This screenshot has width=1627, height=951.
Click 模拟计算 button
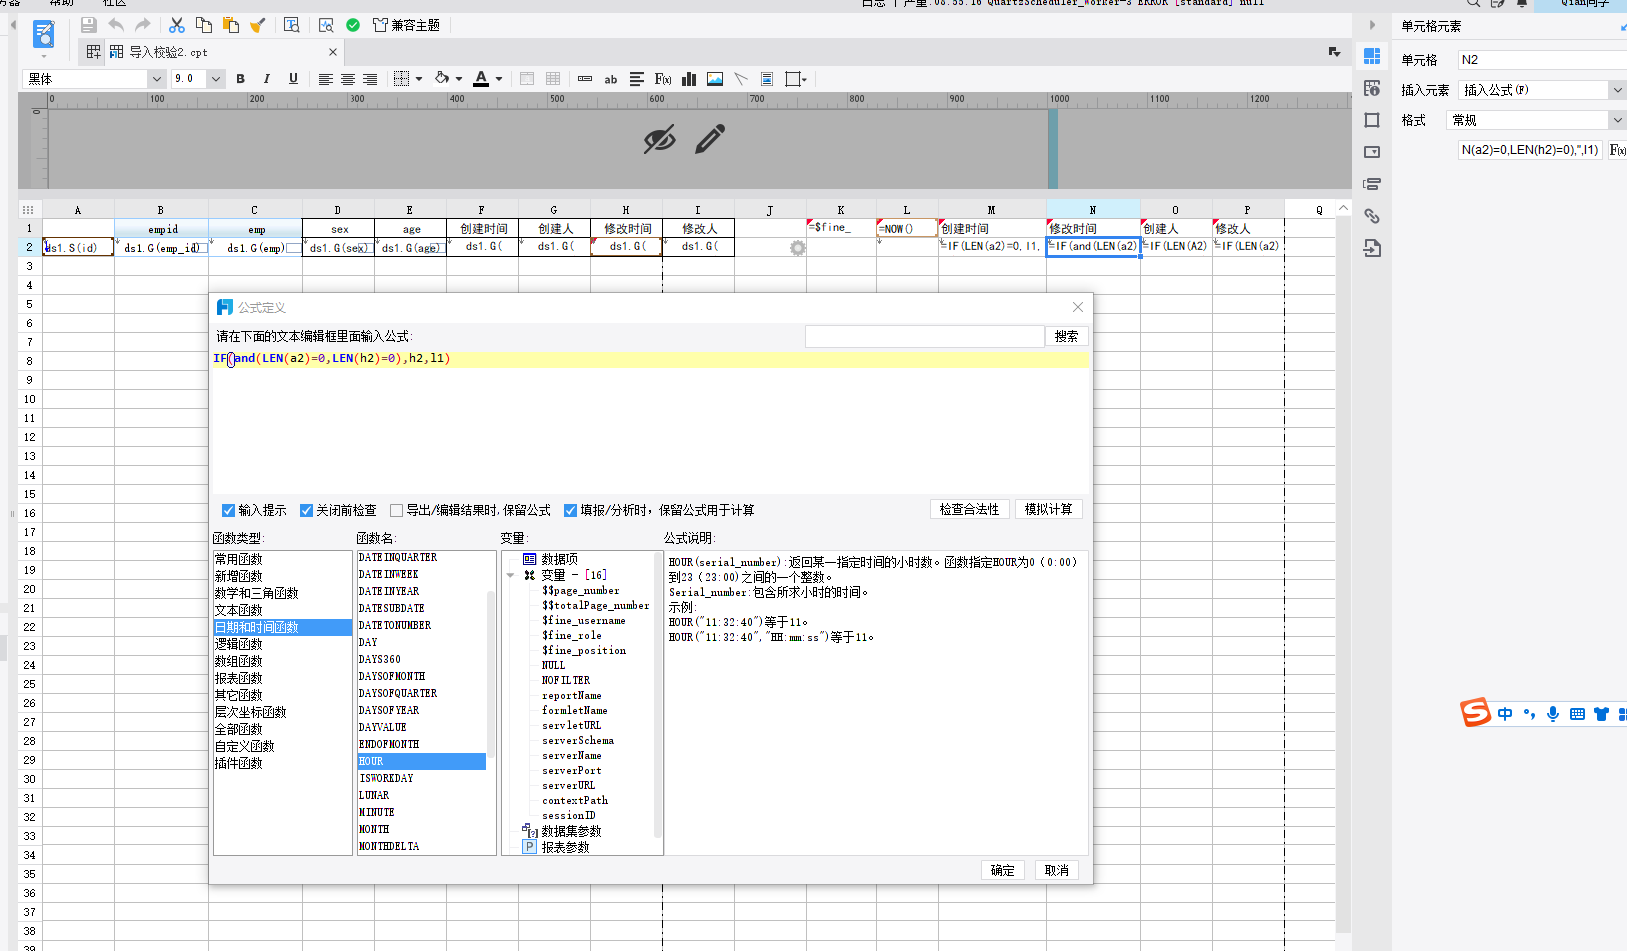pyautogui.click(x=1048, y=509)
